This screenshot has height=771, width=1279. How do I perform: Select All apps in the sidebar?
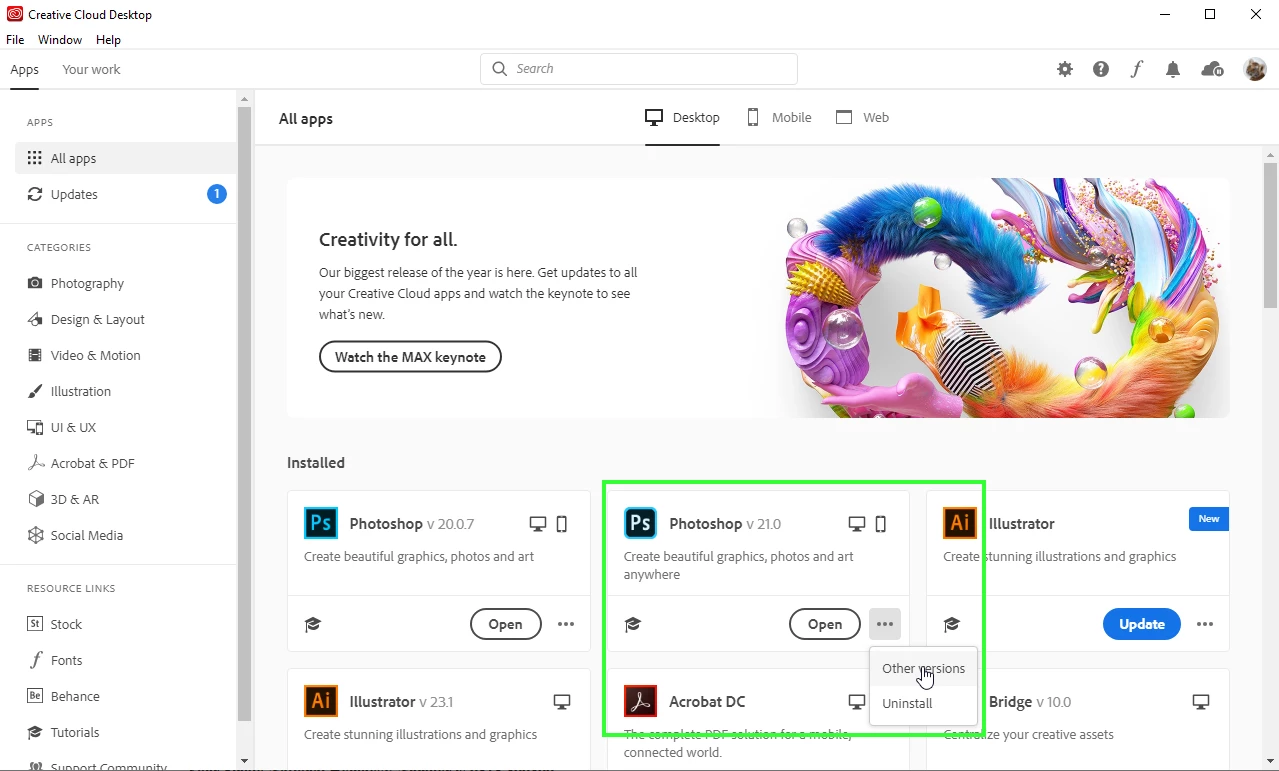(125, 158)
